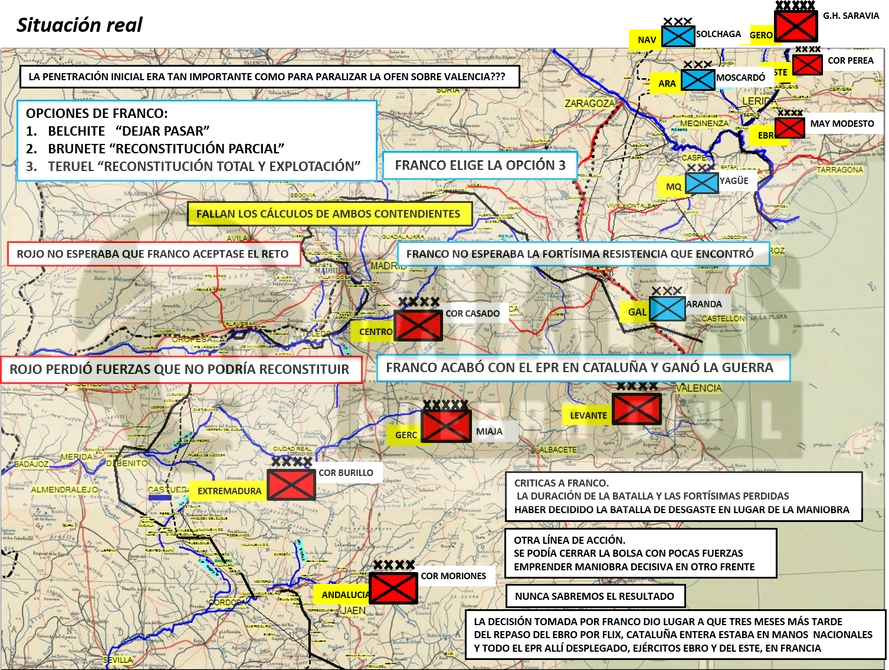
Task: Select the 'LA PENETRACIÓN INICIAL' question box
Action: pyautogui.click(x=270, y=77)
